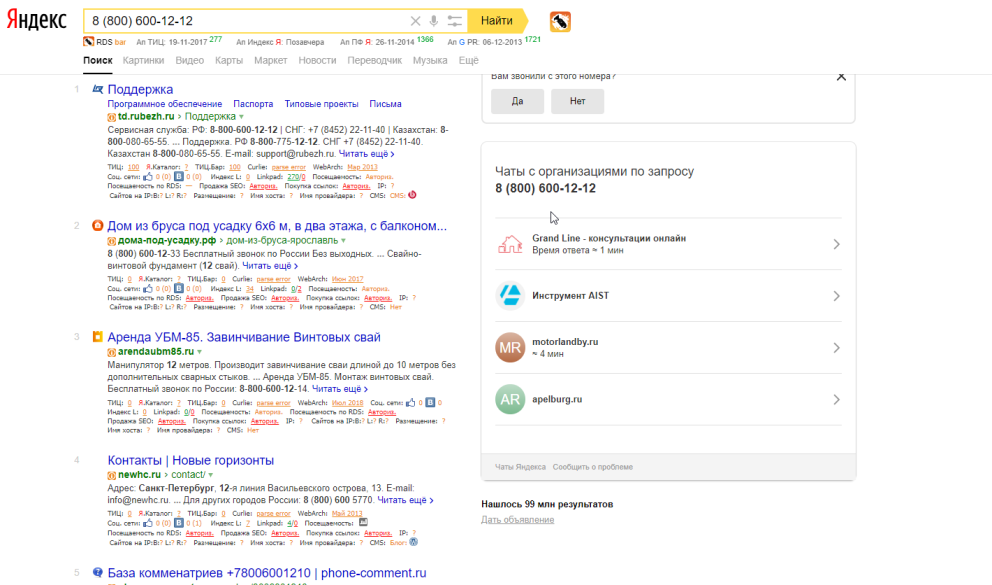This screenshot has width=992, height=585.
Task: Close the 'Вам звонили' card
Action: point(841,77)
